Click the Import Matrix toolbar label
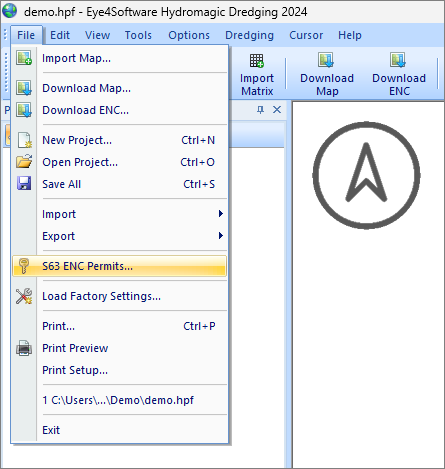This screenshot has height=469, width=445. [257, 84]
